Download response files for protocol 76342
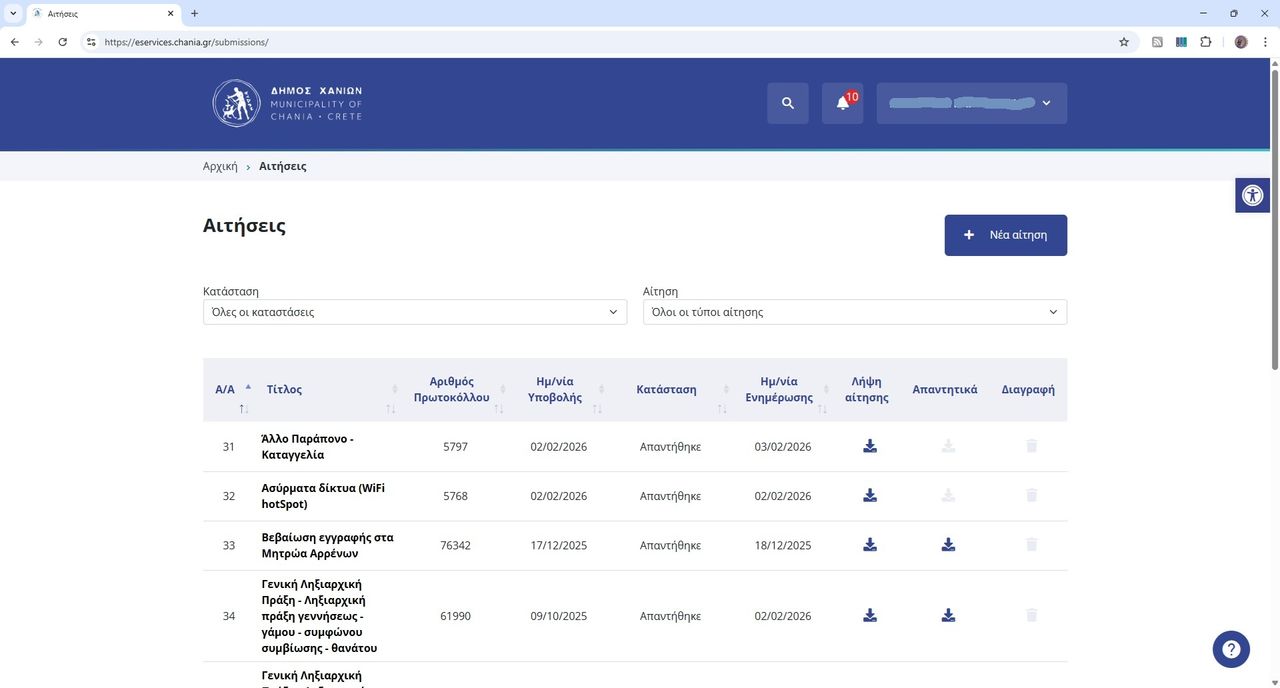1280x688 pixels. (x=948, y=545)
